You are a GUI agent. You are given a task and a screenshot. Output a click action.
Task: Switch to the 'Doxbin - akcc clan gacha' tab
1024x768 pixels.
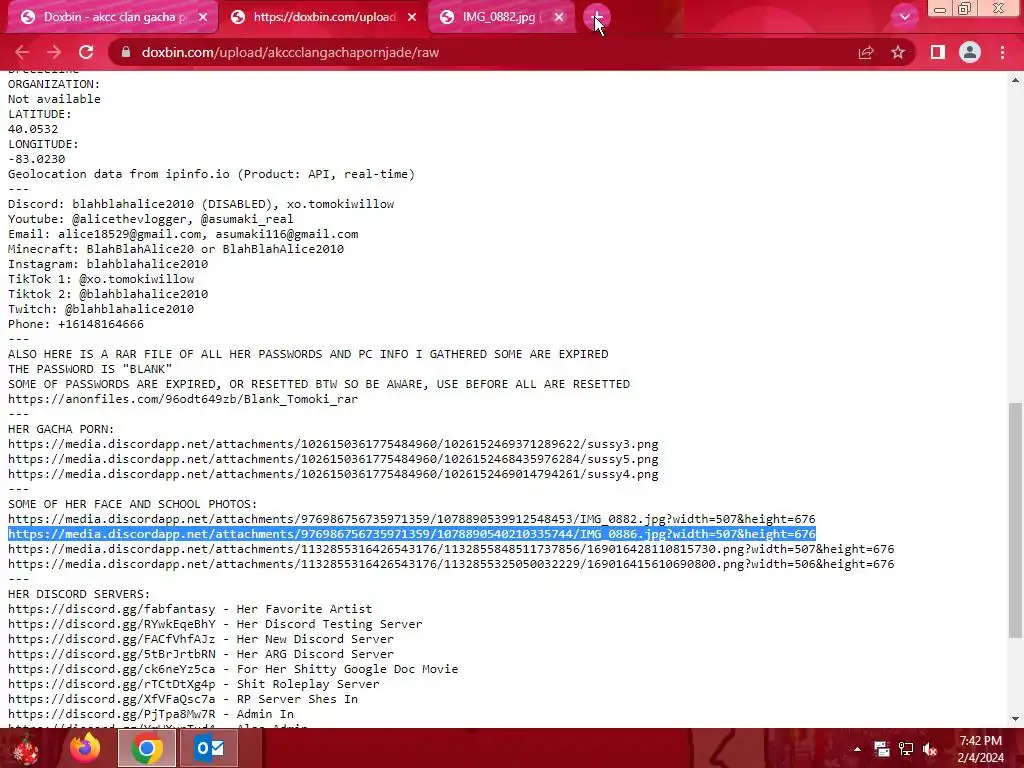tap(112, 17)
